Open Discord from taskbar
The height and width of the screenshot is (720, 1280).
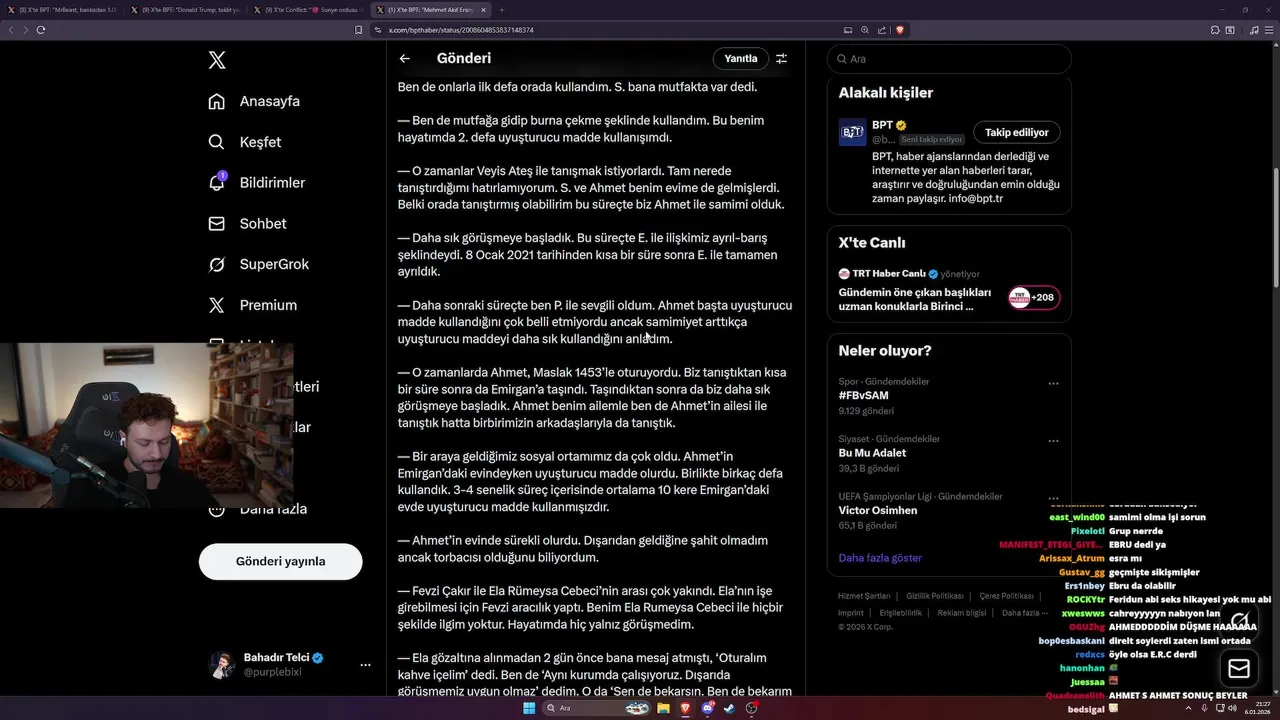pos(708,708)
